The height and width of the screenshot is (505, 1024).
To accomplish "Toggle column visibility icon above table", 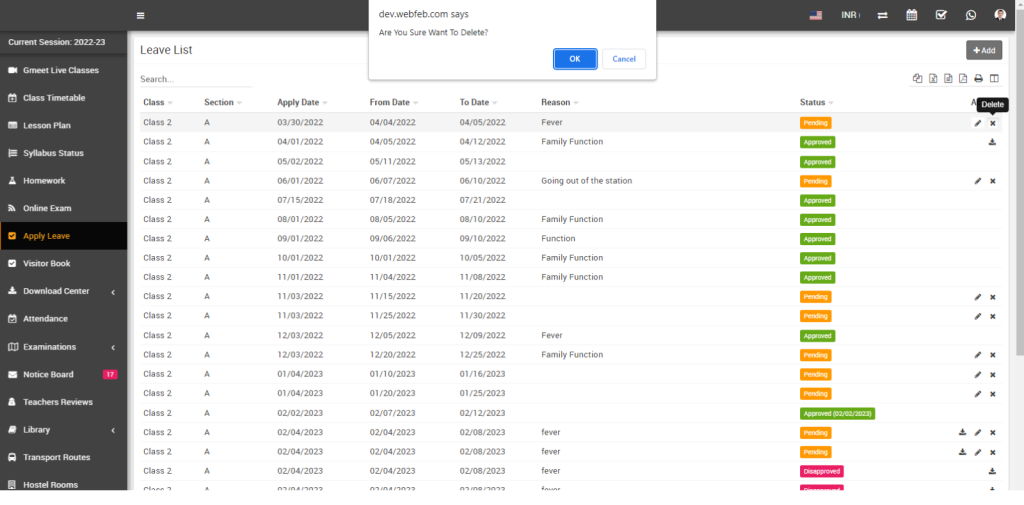I will tap(993, 79).
